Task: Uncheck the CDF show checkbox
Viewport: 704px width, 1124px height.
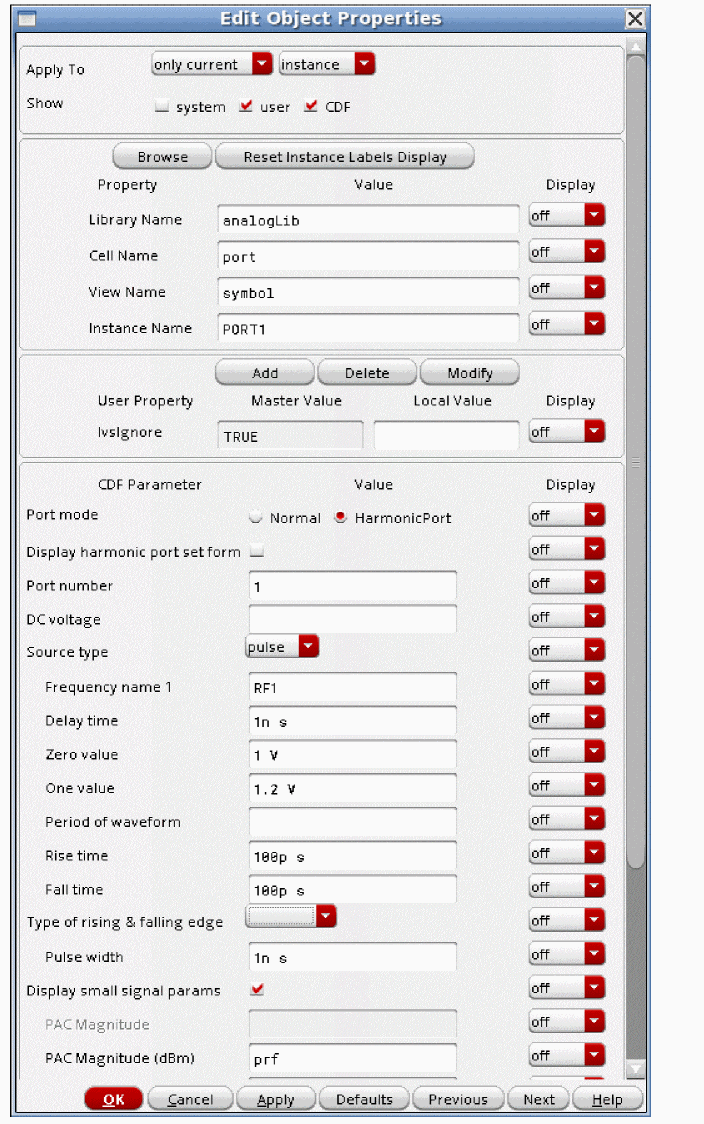Action: click(x=311, y=106)
